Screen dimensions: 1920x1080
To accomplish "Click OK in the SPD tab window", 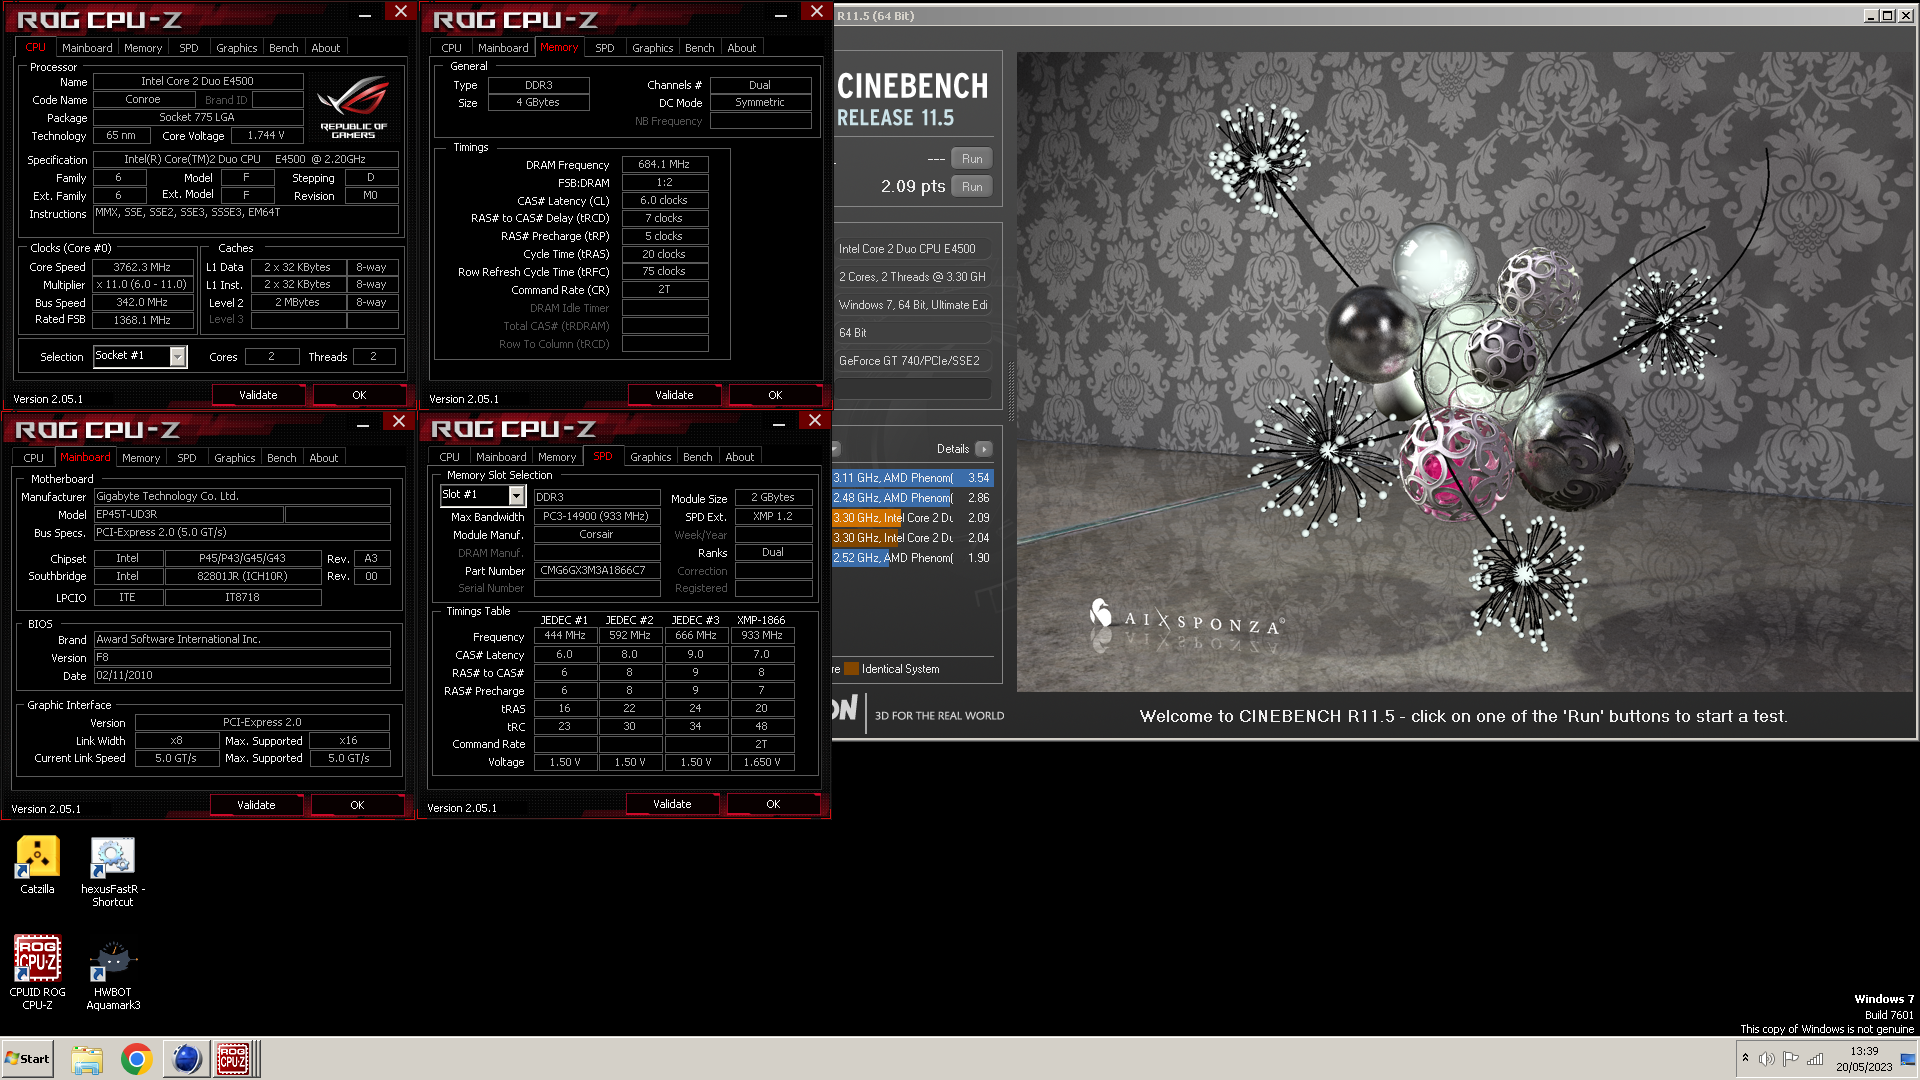I will (x=773, y=804).
